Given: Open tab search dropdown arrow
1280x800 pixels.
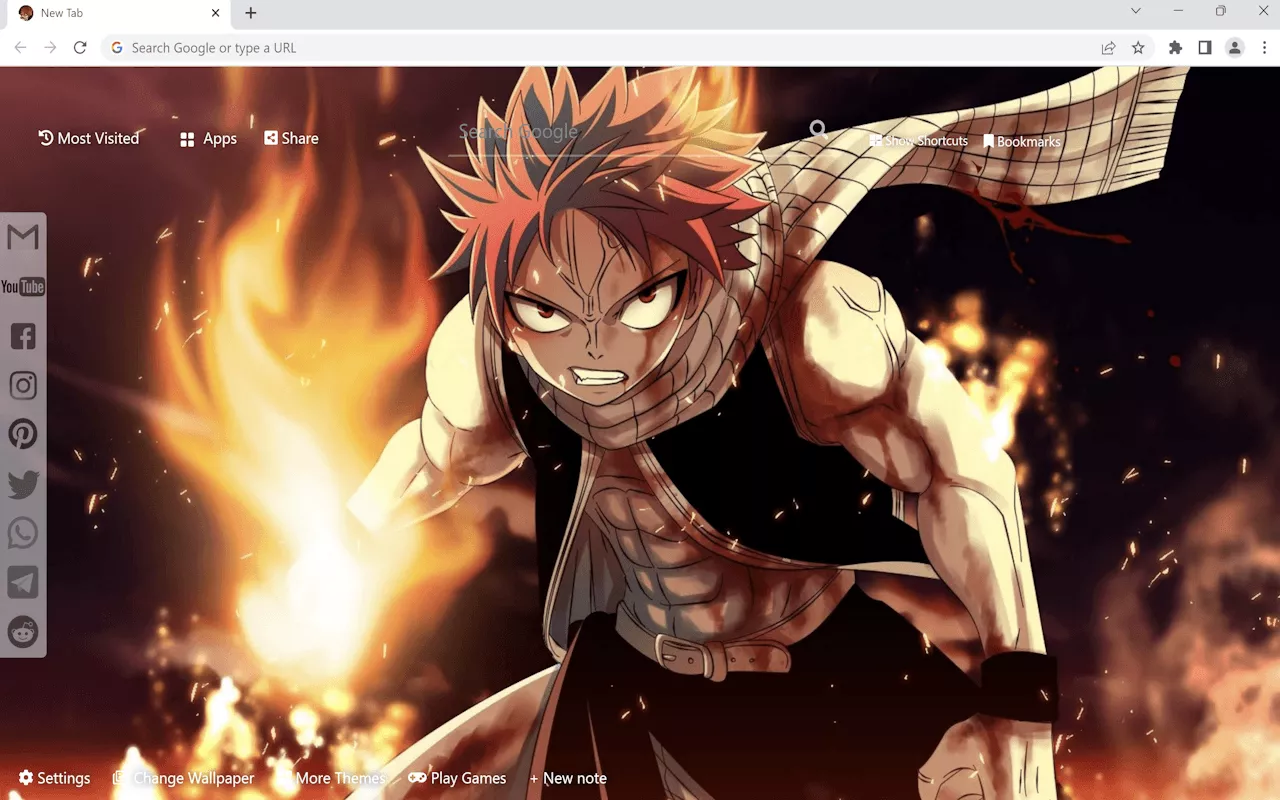Looking at the screenshot, I should click(x=1136, y=11).
